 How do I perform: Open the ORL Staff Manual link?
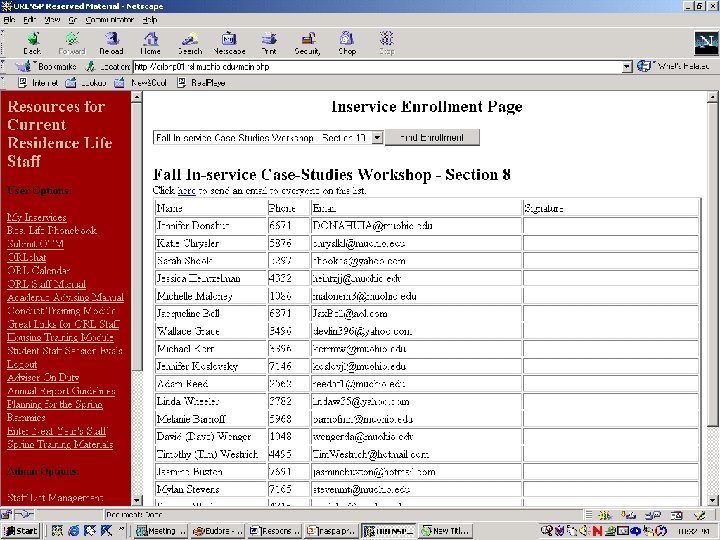coord(46,284)
